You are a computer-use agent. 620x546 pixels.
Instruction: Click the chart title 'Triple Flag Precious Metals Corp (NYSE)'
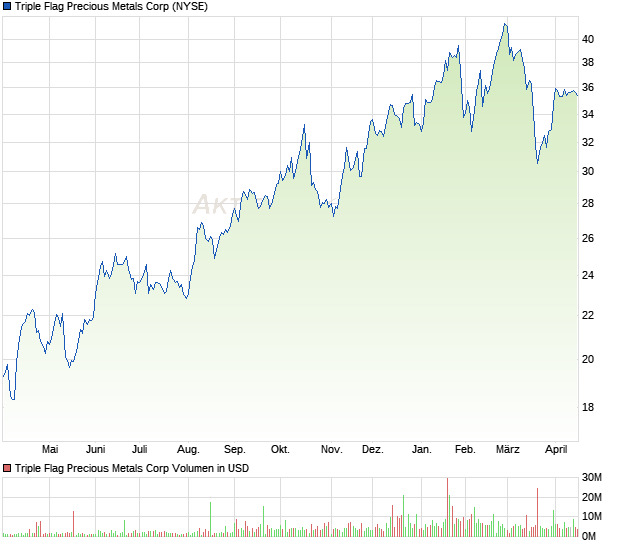[112, 6]
